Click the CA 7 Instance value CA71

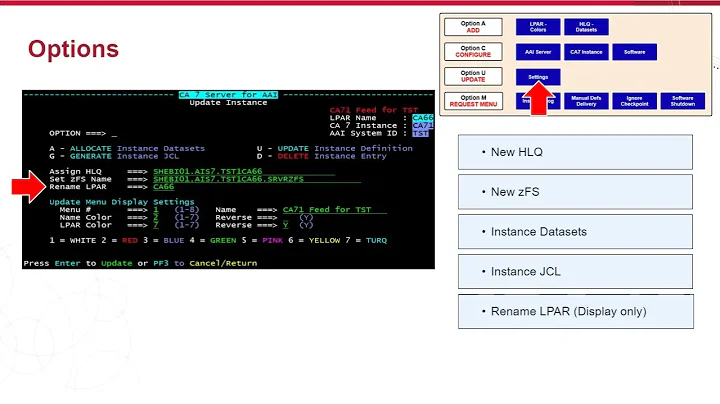tap(422, 126)
